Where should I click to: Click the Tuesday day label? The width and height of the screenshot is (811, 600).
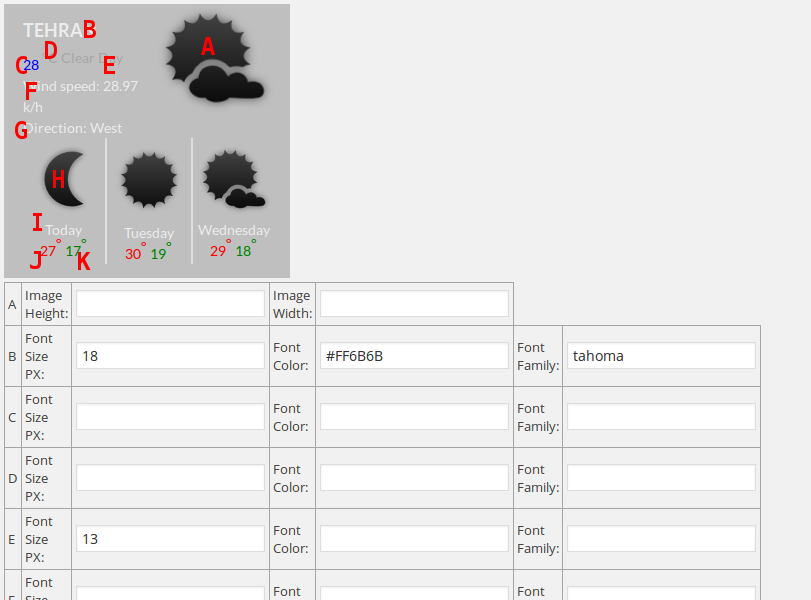point(149,233)
